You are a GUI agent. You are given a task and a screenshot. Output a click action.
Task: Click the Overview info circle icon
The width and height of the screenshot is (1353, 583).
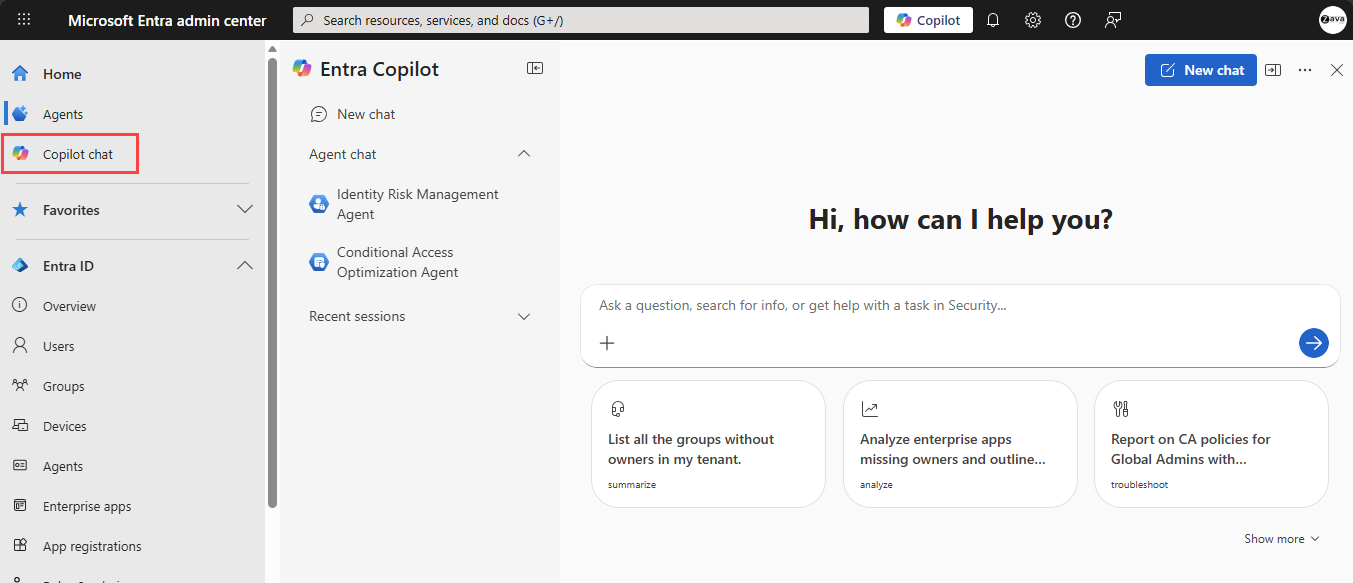pyautogui.click(x=20, y=305)
